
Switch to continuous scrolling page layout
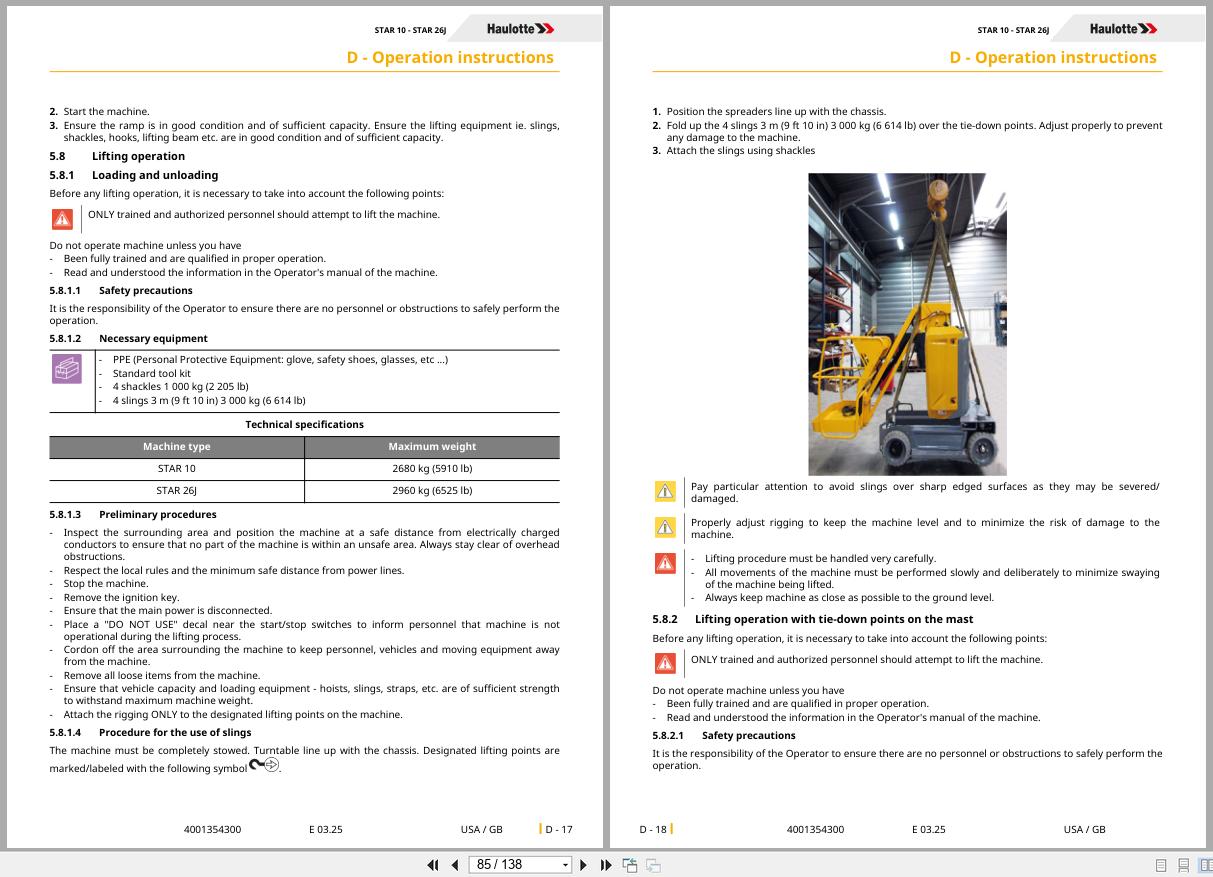[x=1184, y=865]
